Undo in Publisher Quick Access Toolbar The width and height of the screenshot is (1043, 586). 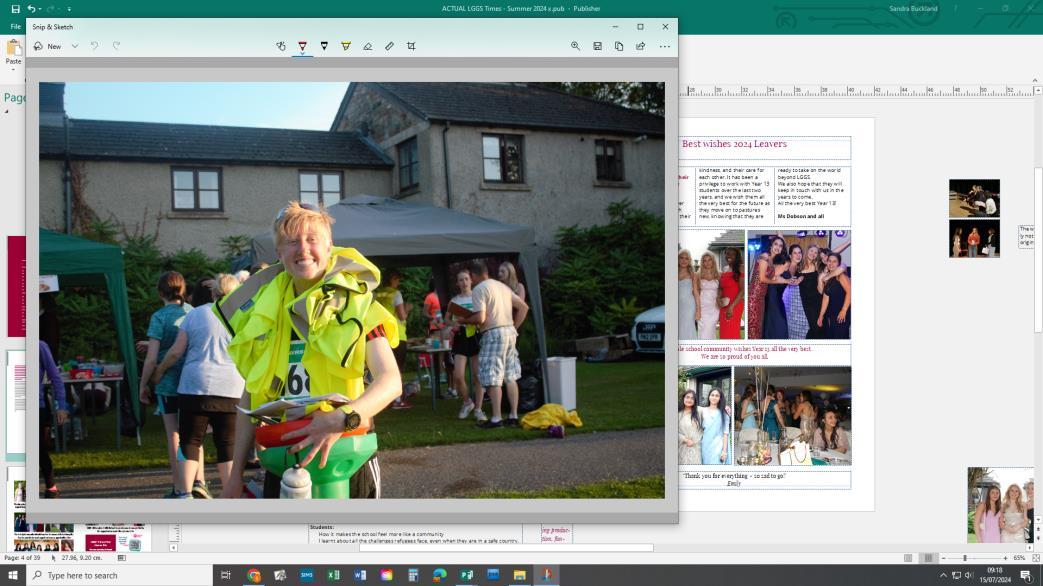[31, 9]
